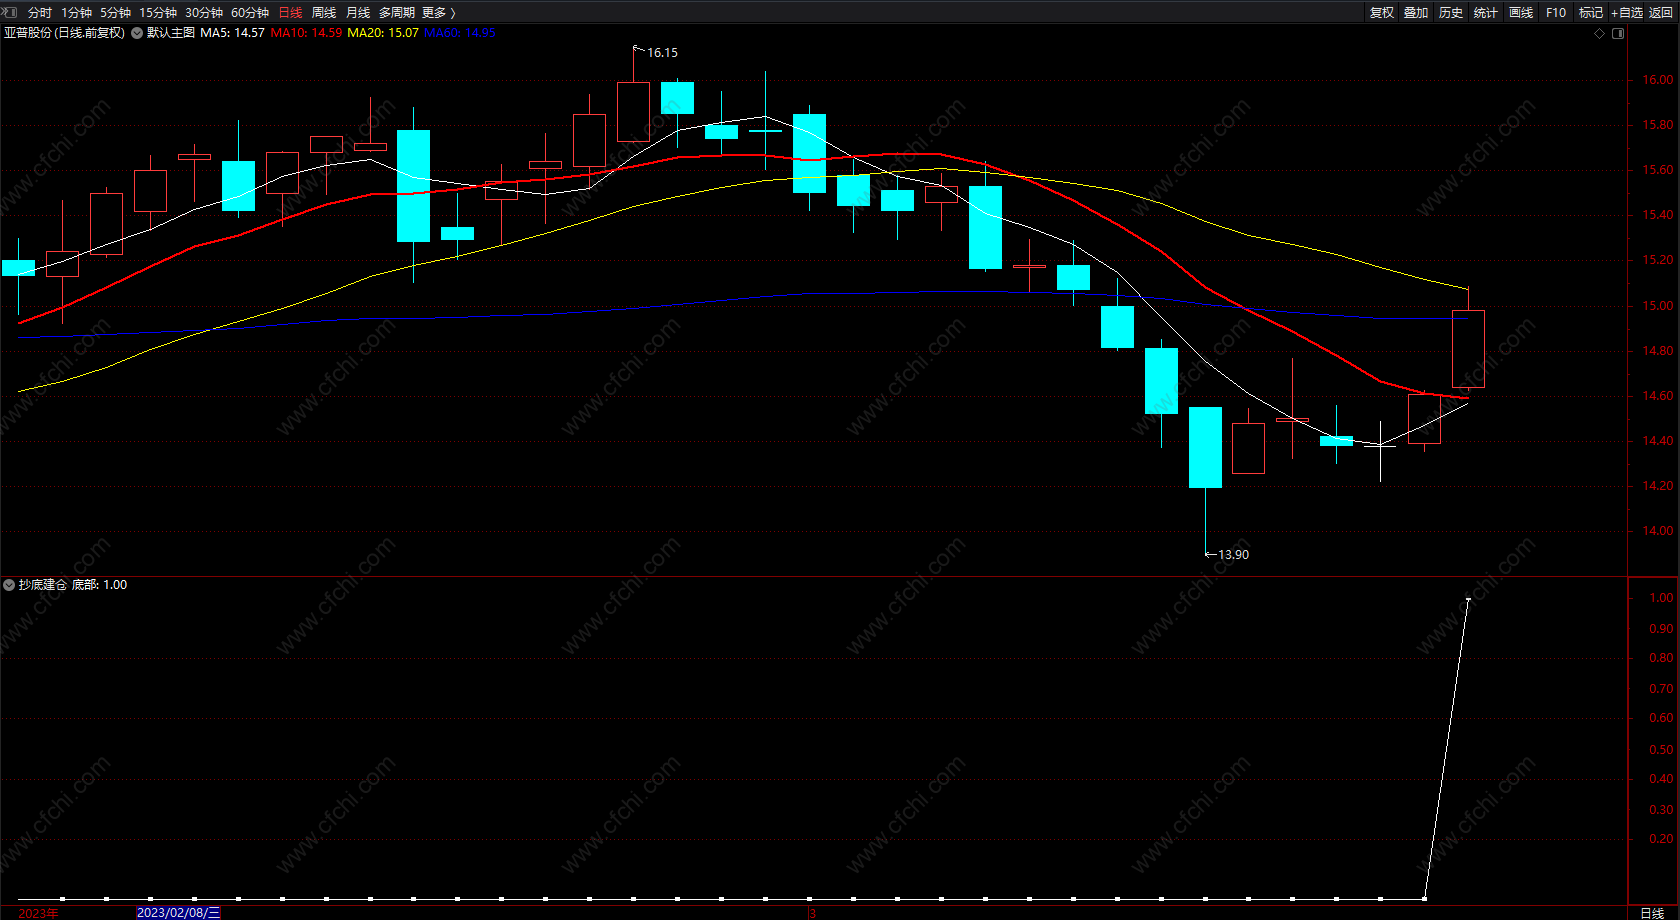Click the yellow MA20: 15.07 label
Screen dimensions: 1680x920
pyautogui.click(x=383, y=33)
